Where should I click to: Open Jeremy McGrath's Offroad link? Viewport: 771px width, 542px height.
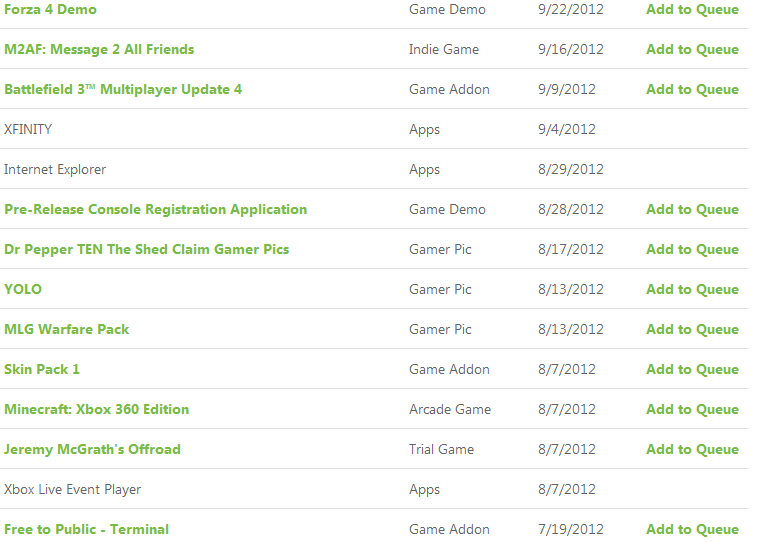[92, 449]
